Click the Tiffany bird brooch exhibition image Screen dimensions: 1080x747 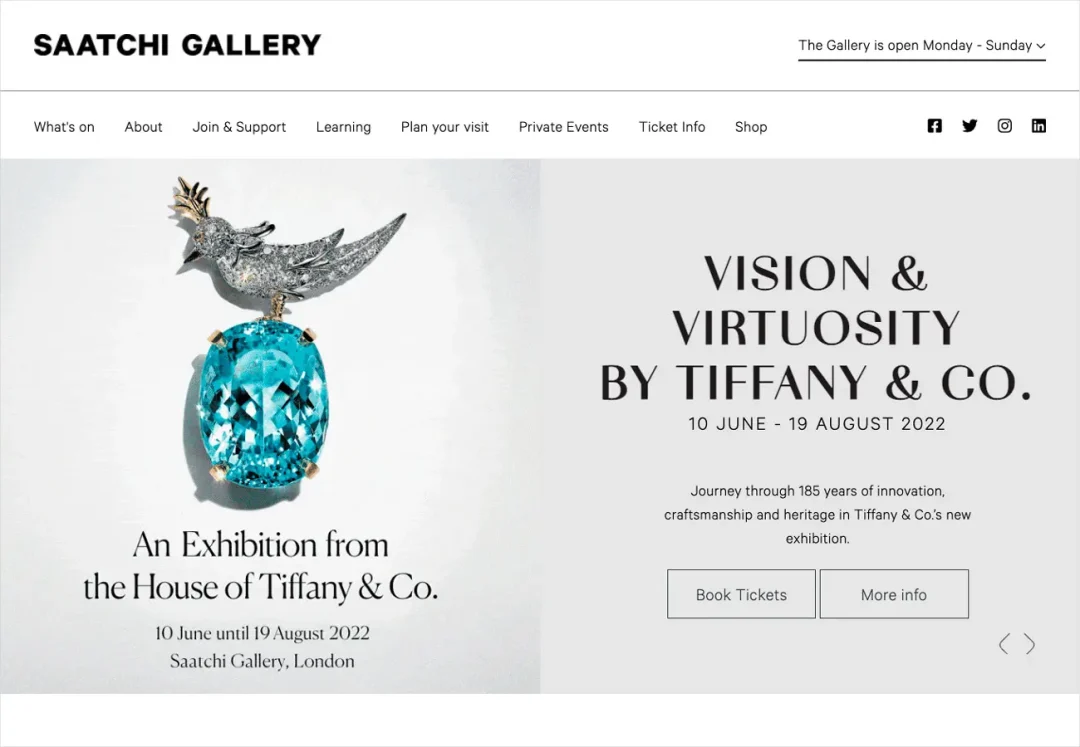click(270, 426)
